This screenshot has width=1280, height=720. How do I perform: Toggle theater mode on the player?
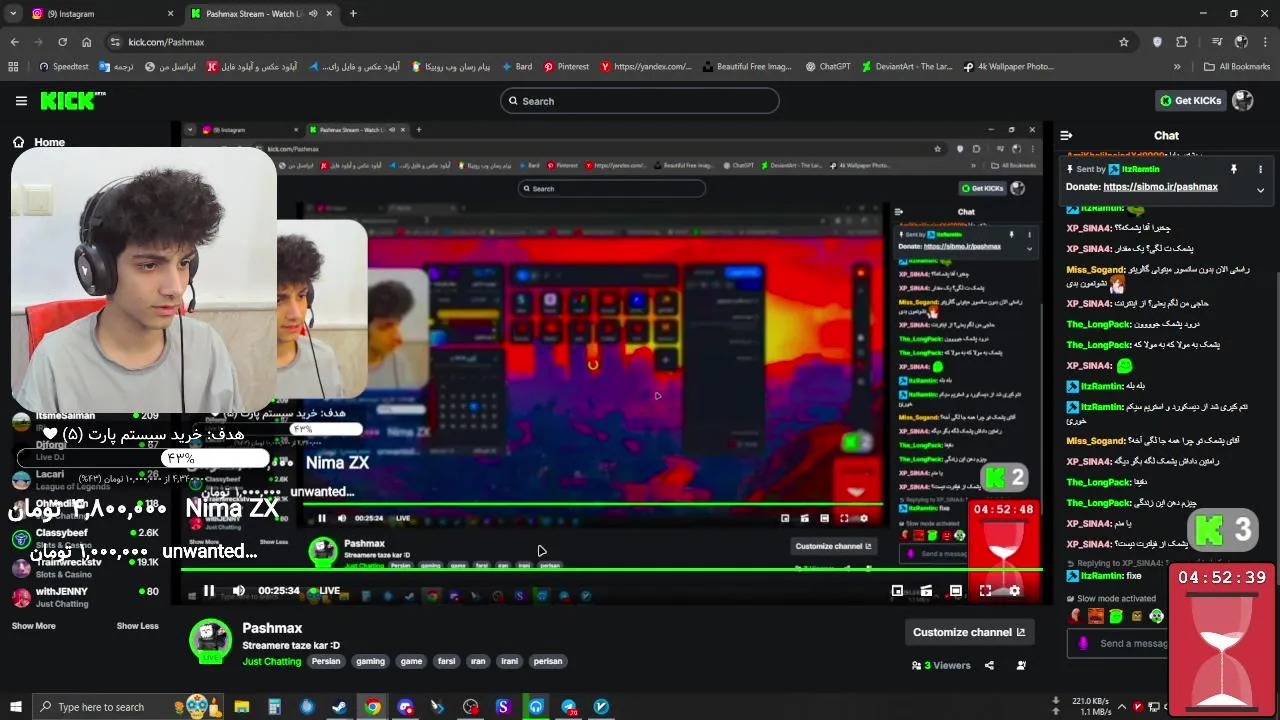pos(956,591)
